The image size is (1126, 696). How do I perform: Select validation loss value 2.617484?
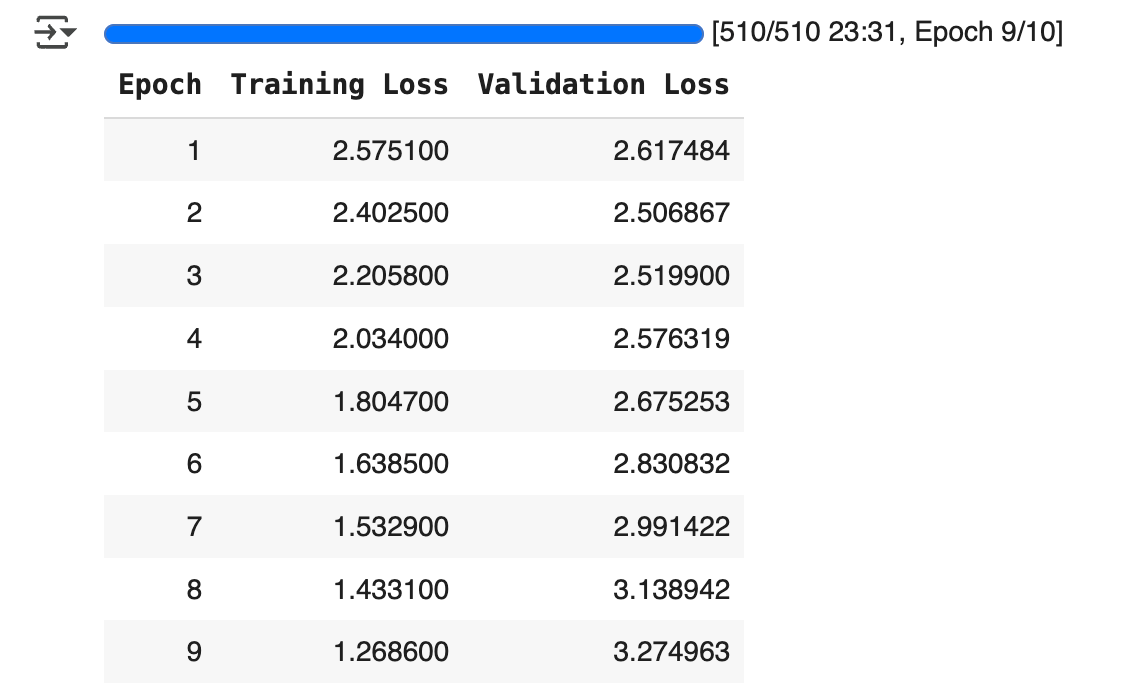point(672,151)
